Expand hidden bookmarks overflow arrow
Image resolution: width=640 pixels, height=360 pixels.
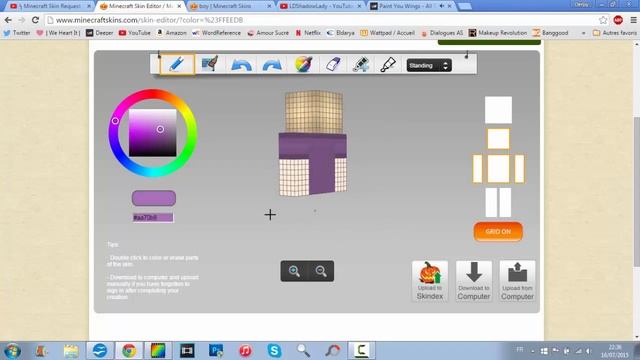584,33
